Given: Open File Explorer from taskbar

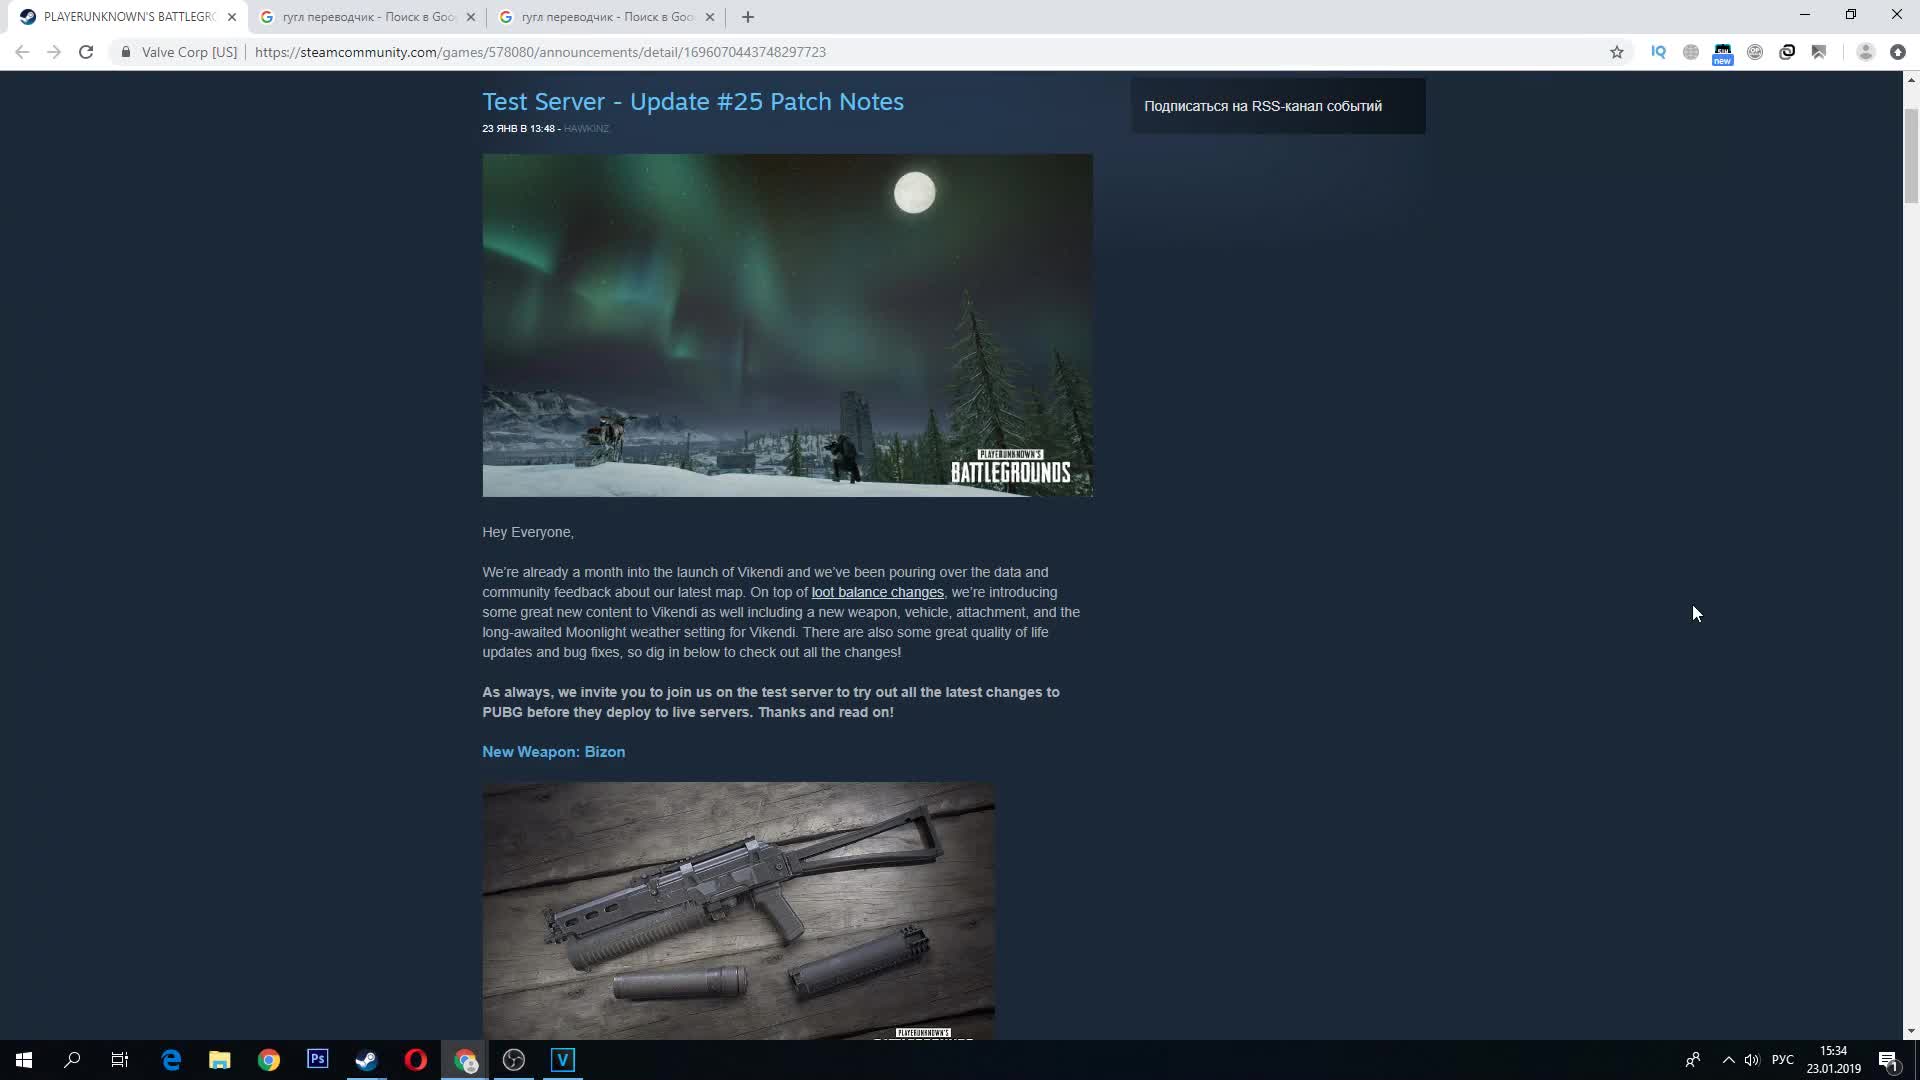Looking at the screenshot, I should click(220, 1060).
